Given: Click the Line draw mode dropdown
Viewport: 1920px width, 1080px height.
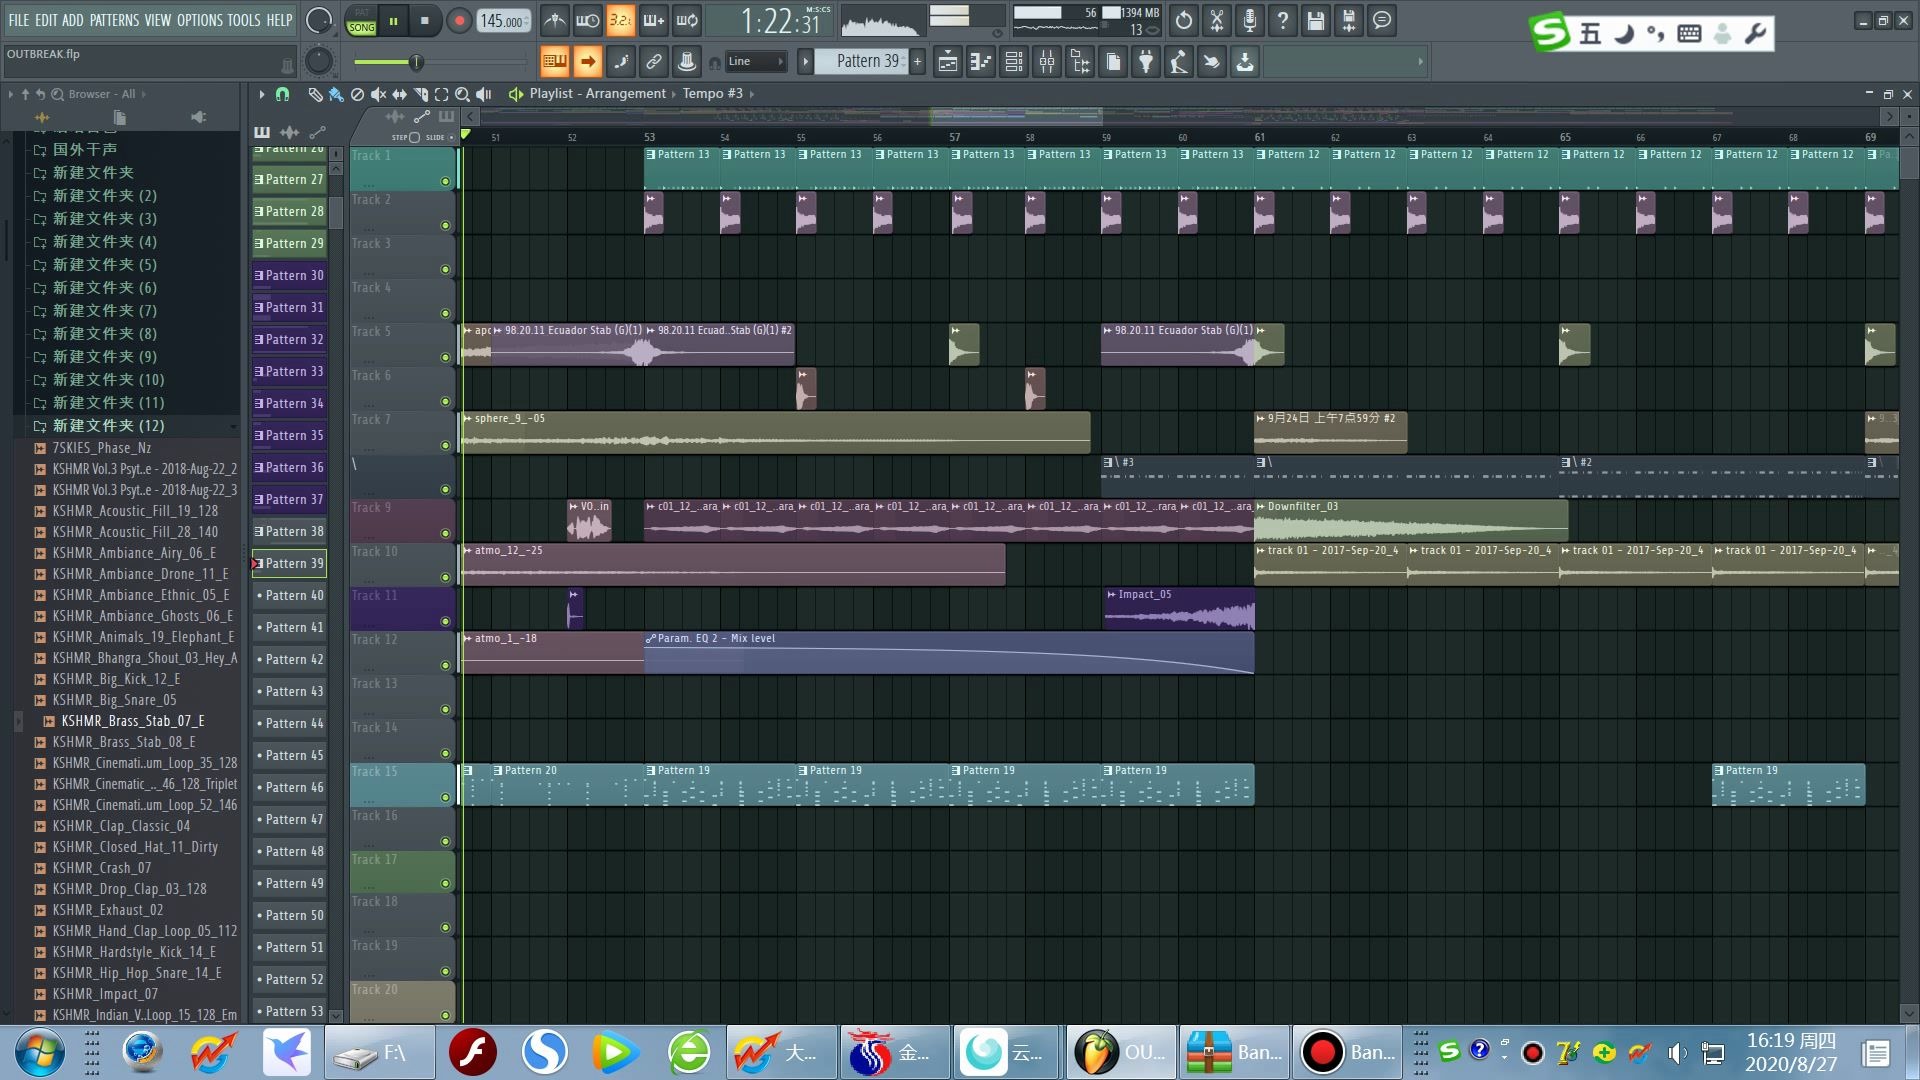Looking at the screenshot, I should click(754, 61).
